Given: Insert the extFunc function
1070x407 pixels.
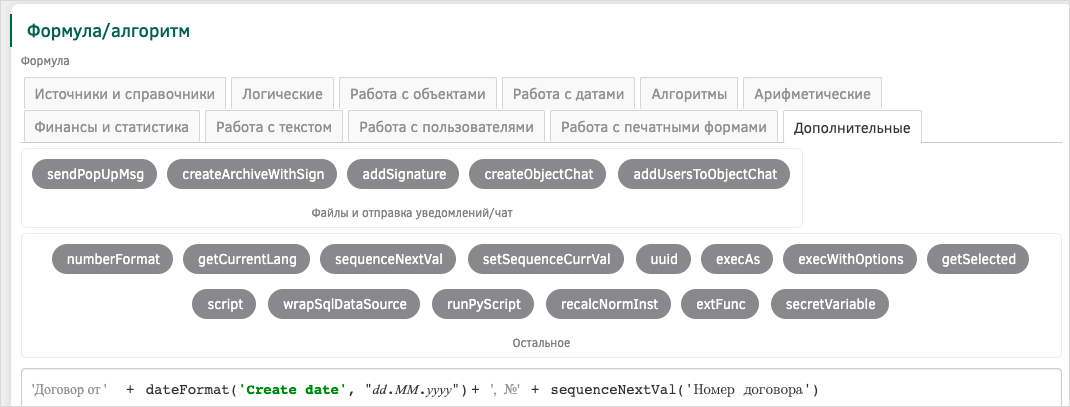Looking at the screenshot, I should [721, 304].
